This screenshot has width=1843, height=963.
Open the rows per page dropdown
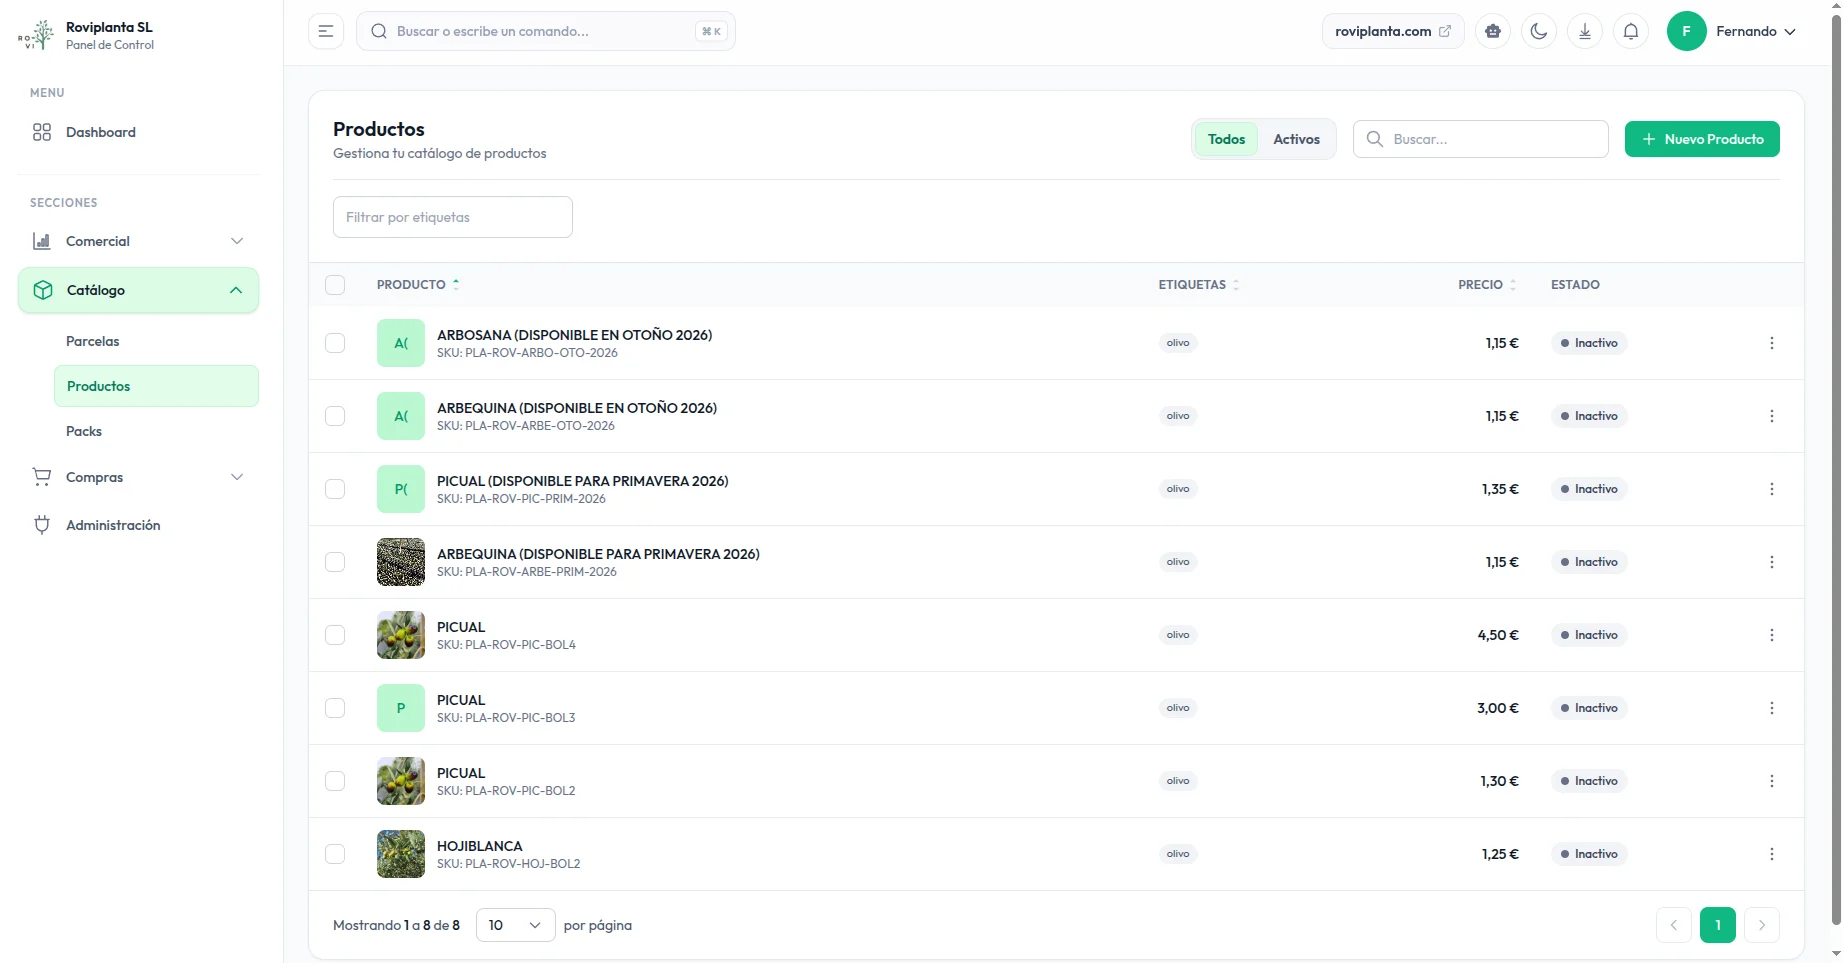click(x=515, y=925)
